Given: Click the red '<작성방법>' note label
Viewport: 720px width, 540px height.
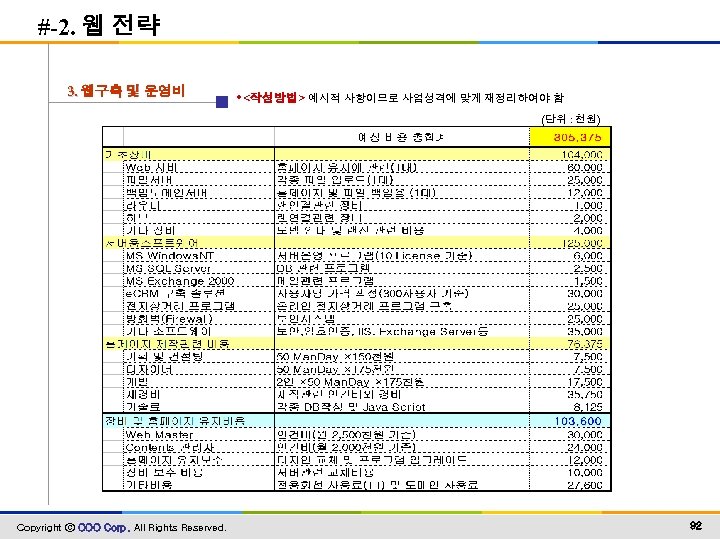Looking at the screenshot, I should coord(274,97).
